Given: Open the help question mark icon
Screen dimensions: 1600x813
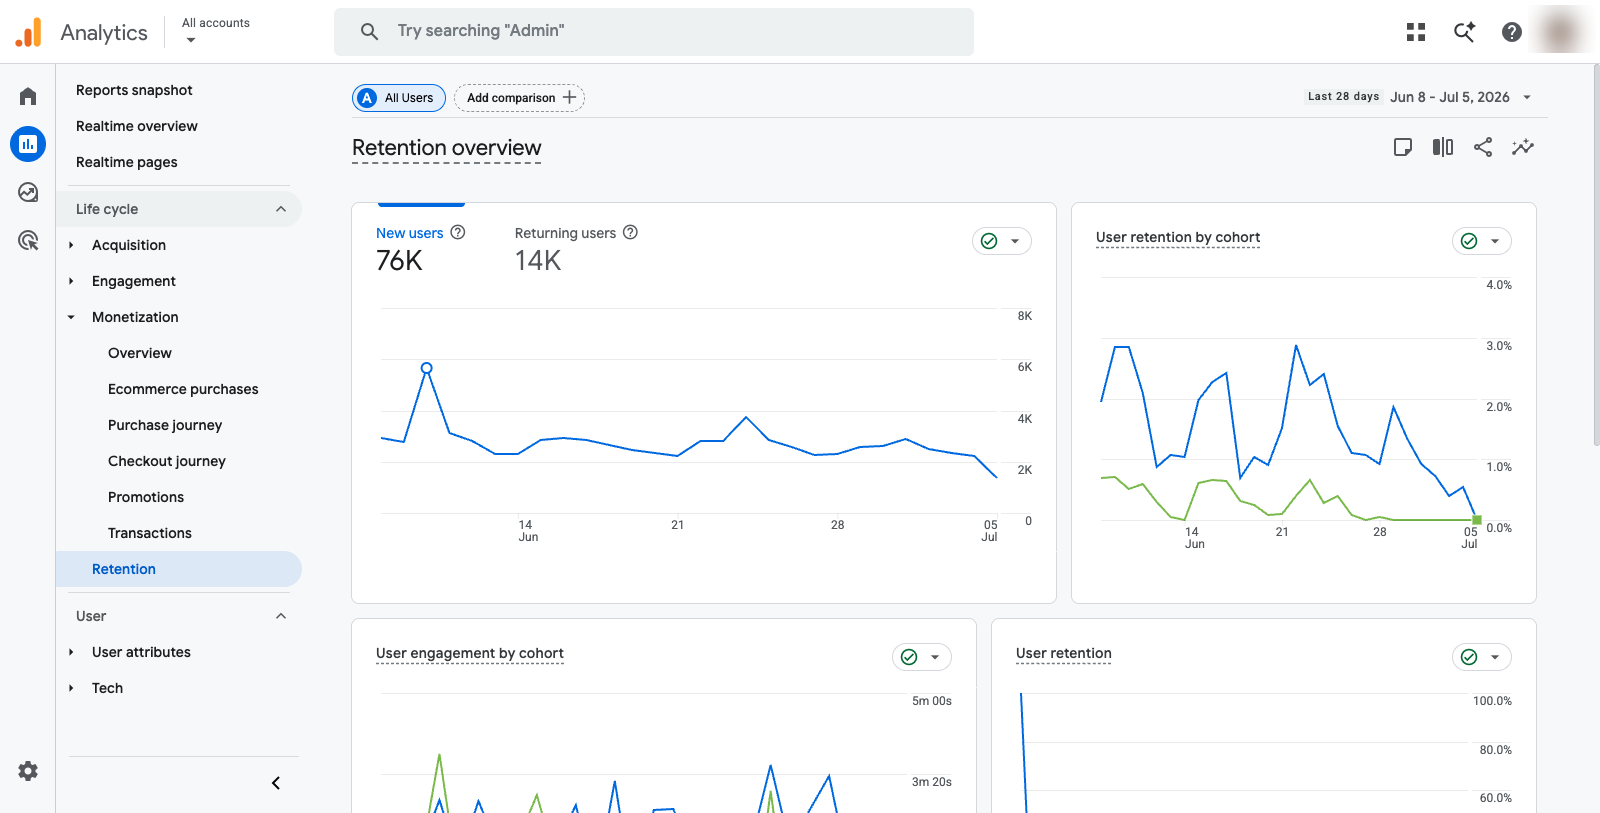Looking at the screenshot, I should pos(1512,32).
